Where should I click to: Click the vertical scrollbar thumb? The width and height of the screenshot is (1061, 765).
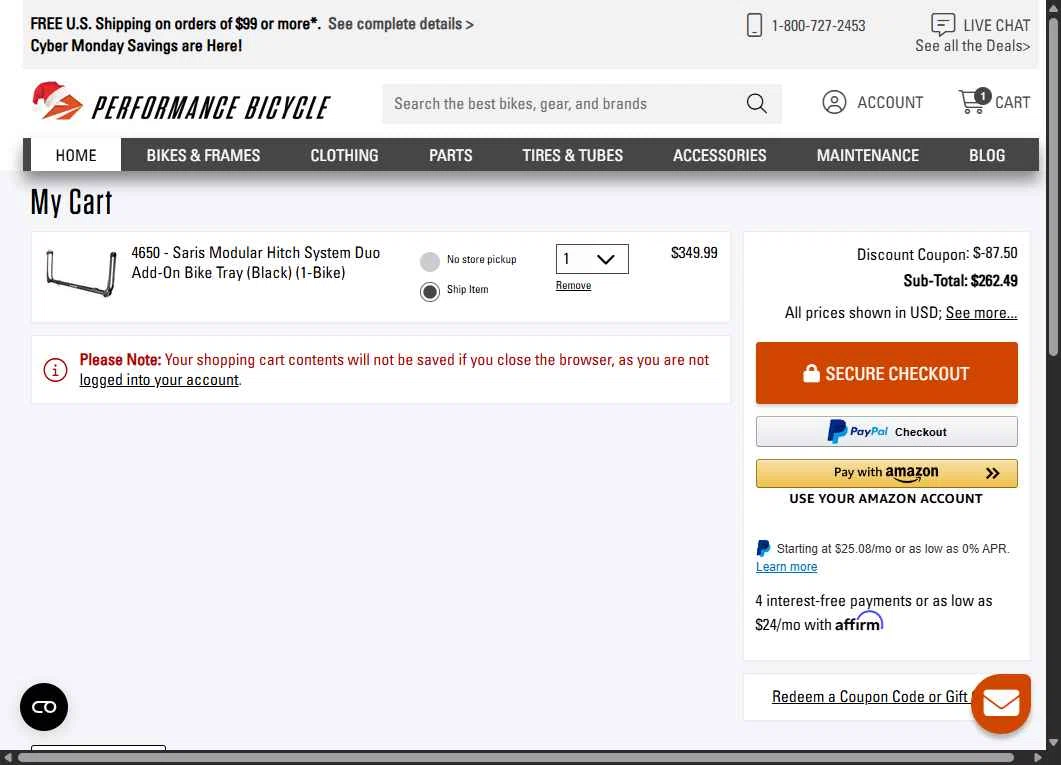pos(1054,186)
